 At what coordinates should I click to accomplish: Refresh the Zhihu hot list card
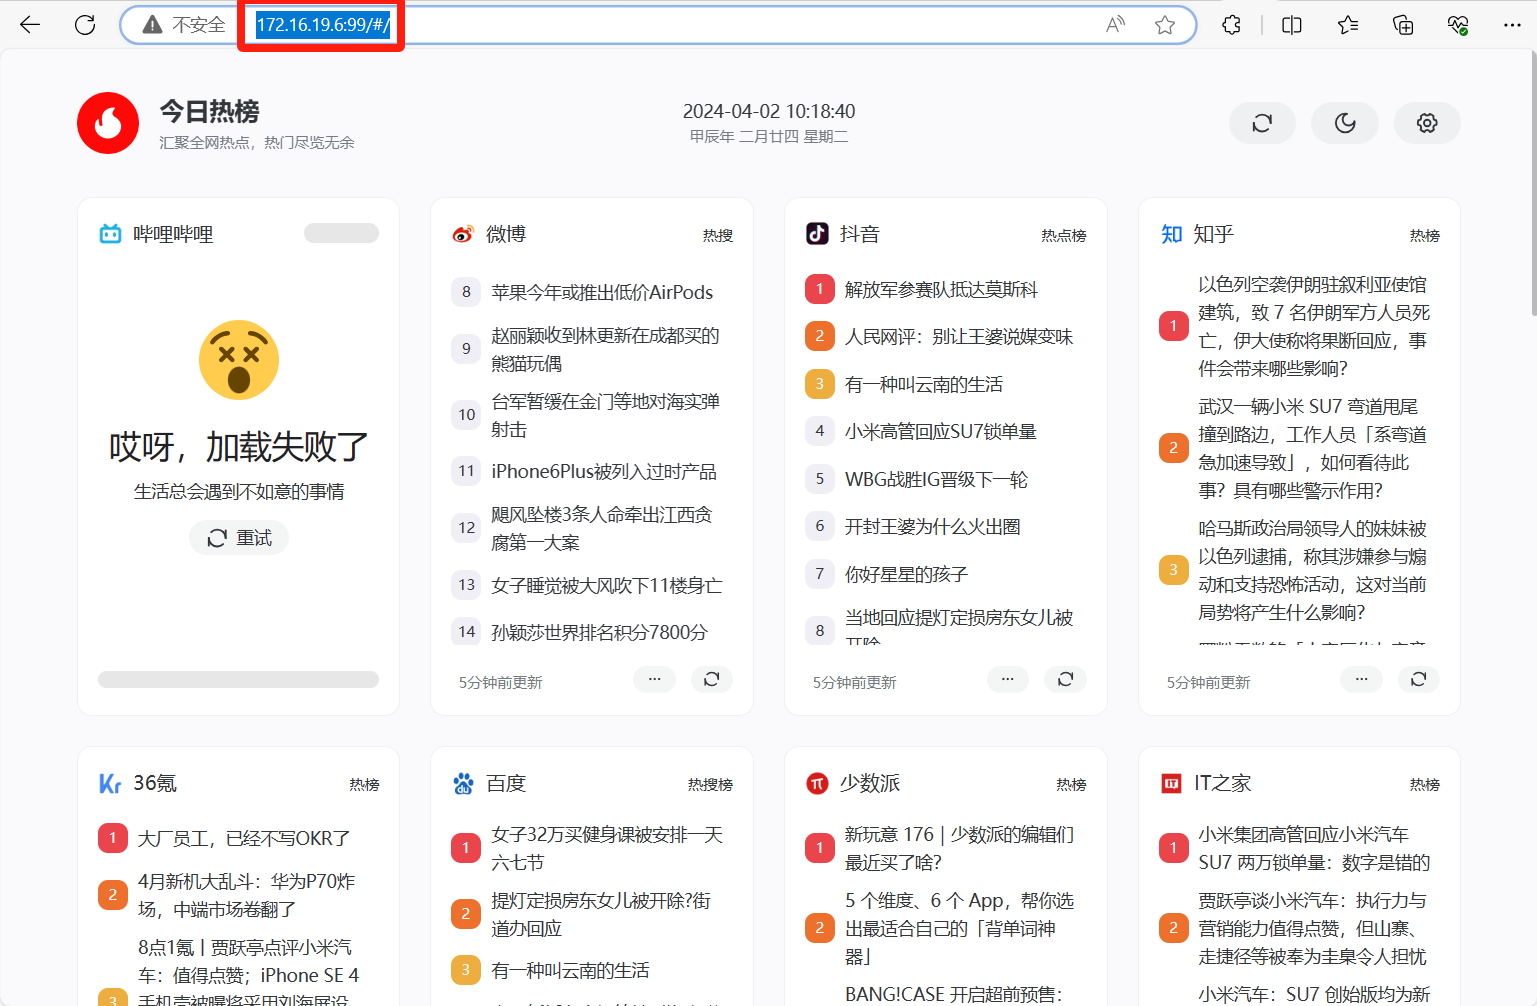click(x=1418, y=680)
